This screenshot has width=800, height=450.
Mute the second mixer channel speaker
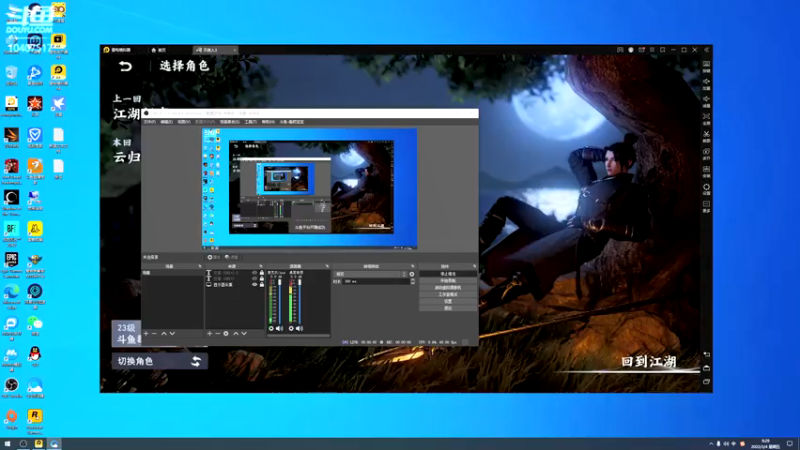pos(299,329)
